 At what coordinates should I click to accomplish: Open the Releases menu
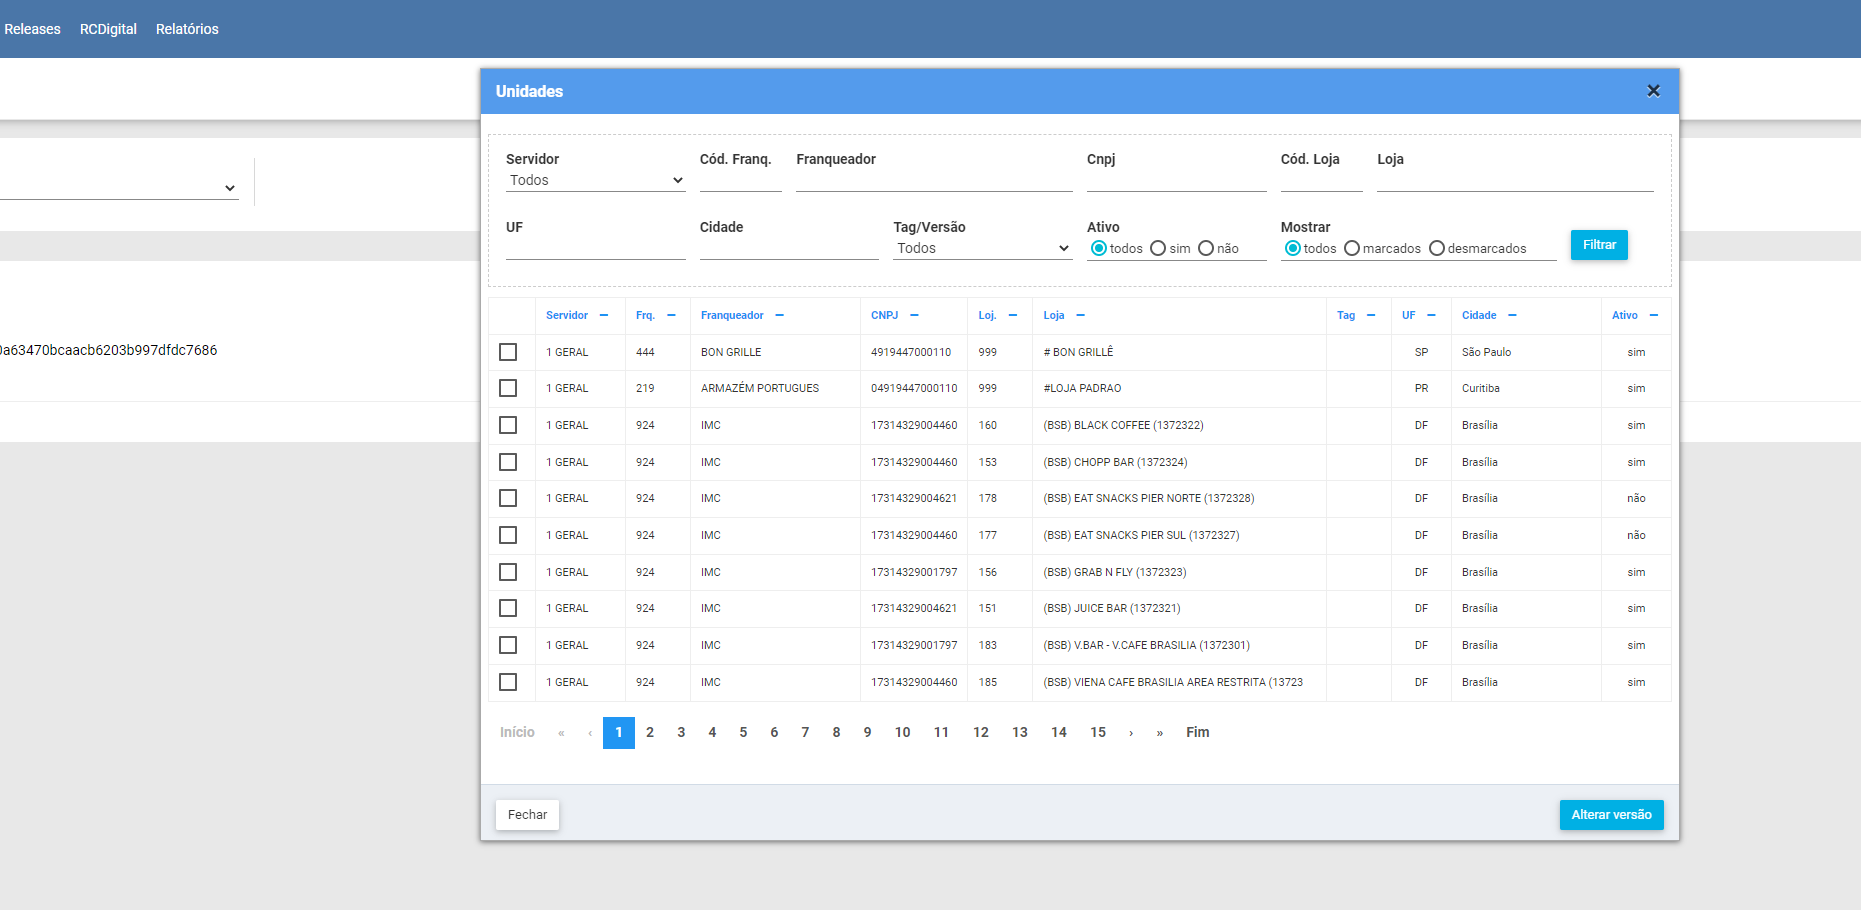(32, 29)
